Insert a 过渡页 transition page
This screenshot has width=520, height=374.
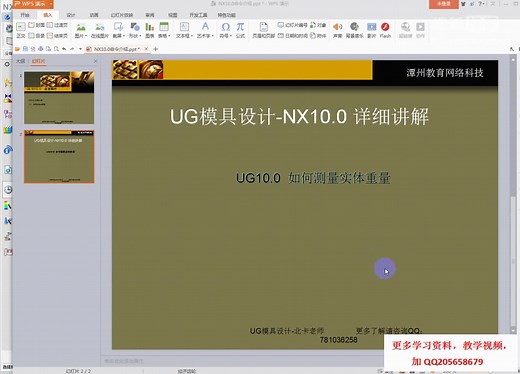click(57, 25)
